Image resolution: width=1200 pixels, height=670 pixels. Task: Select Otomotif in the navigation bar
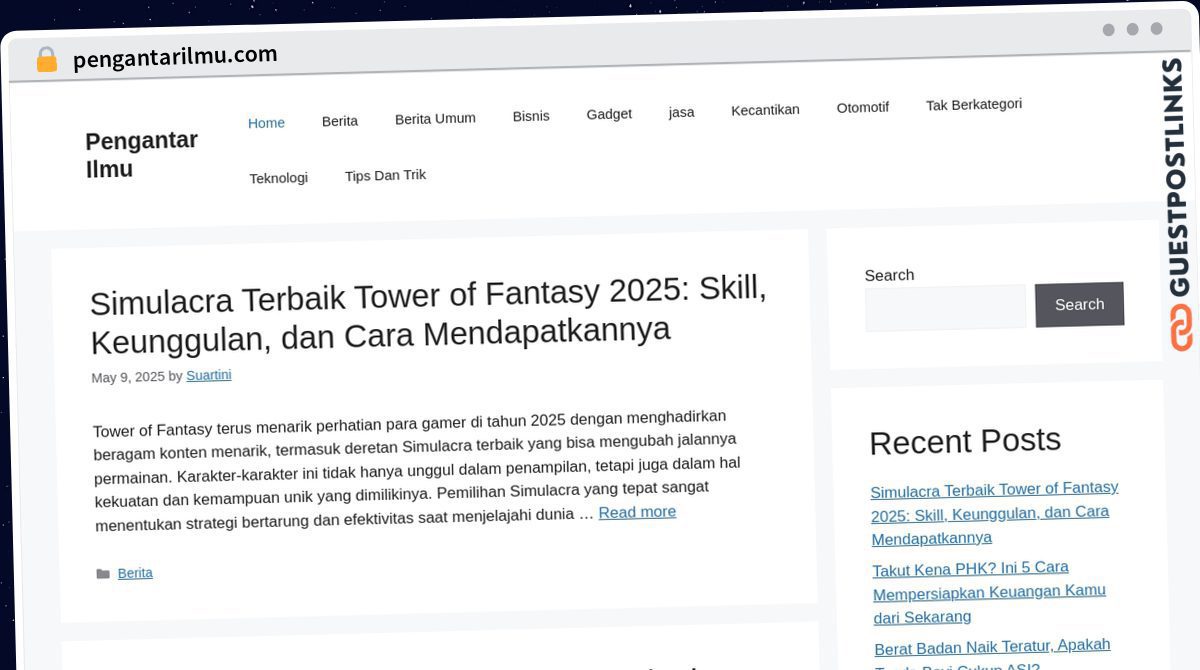[862, 107]
